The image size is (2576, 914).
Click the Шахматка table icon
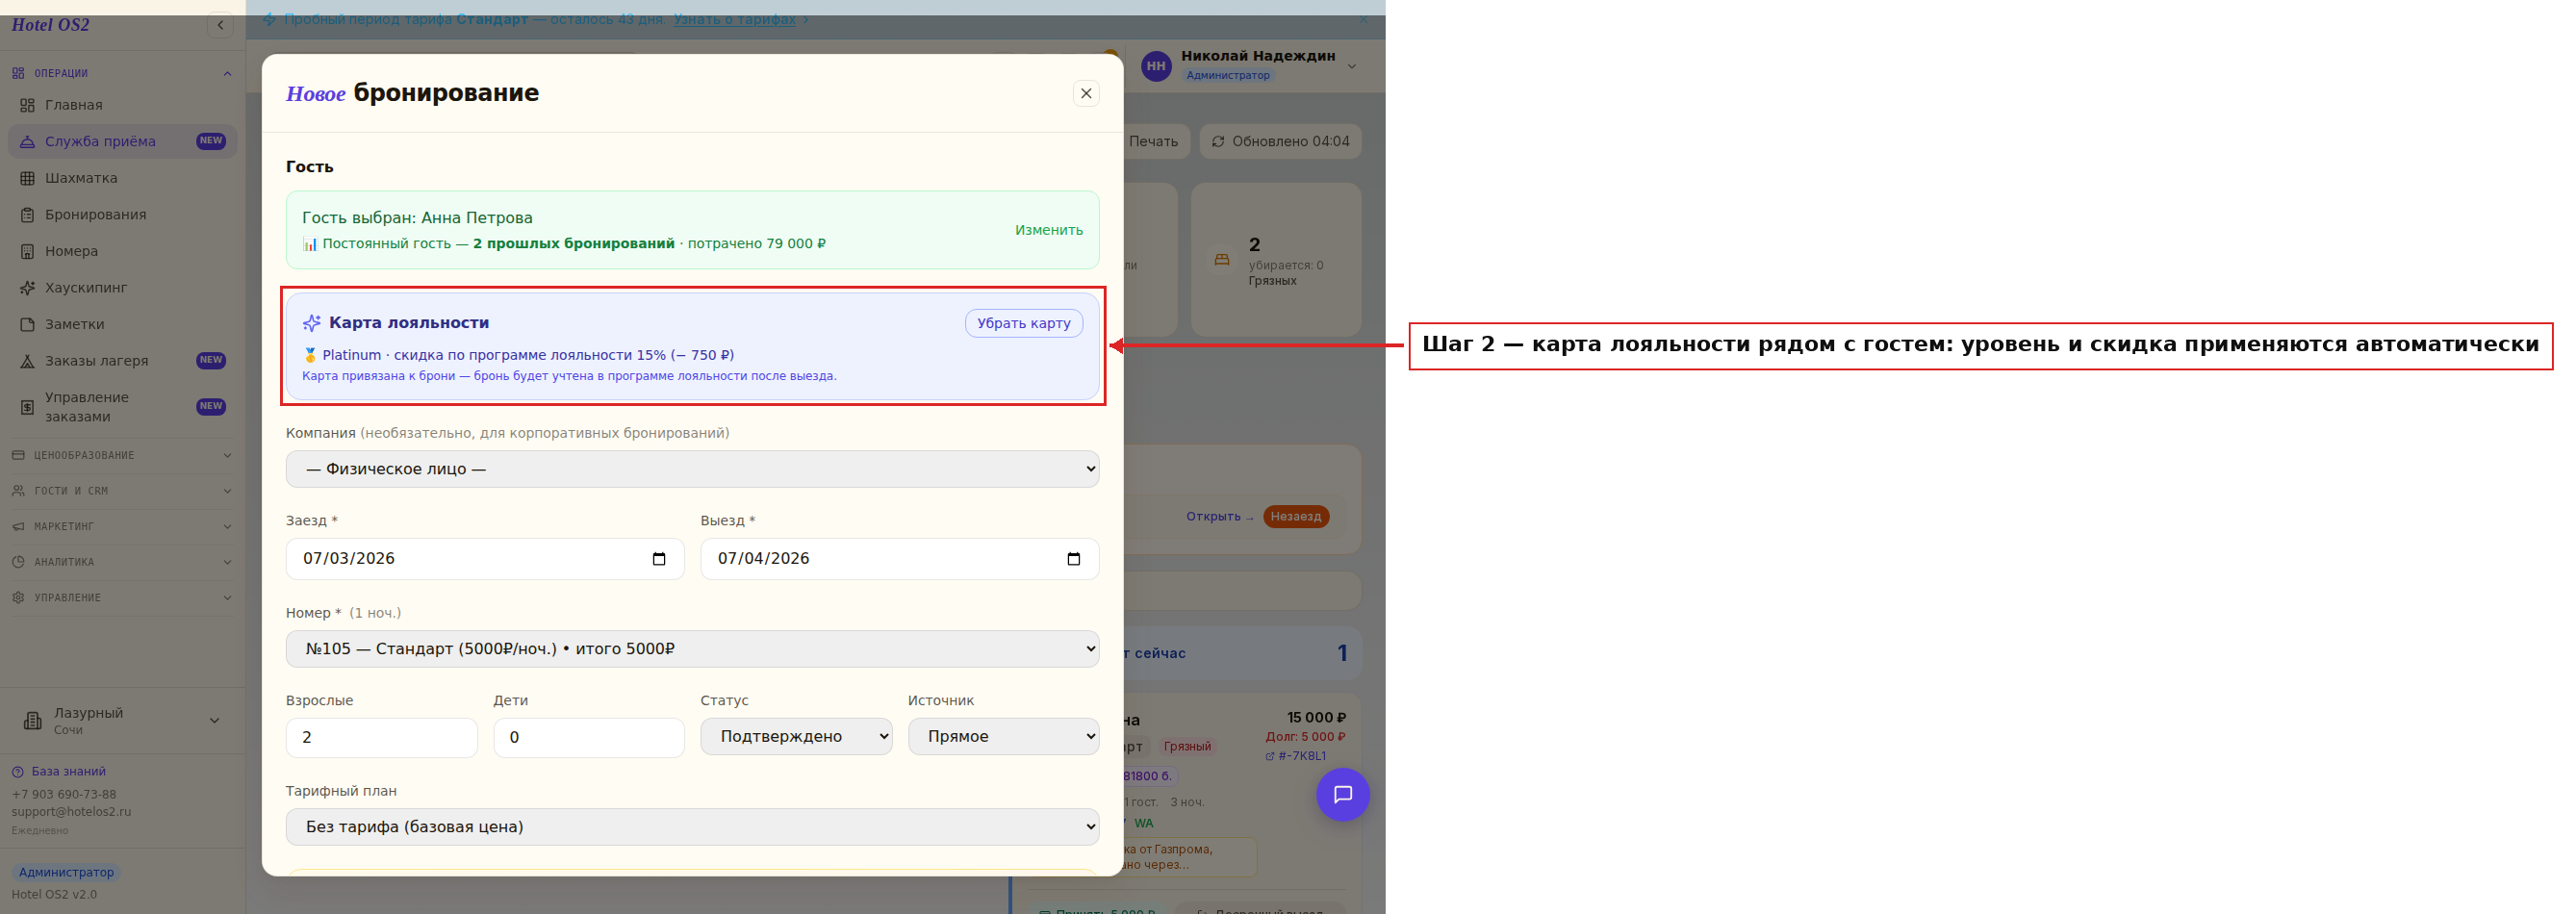[x=27, y=178]
